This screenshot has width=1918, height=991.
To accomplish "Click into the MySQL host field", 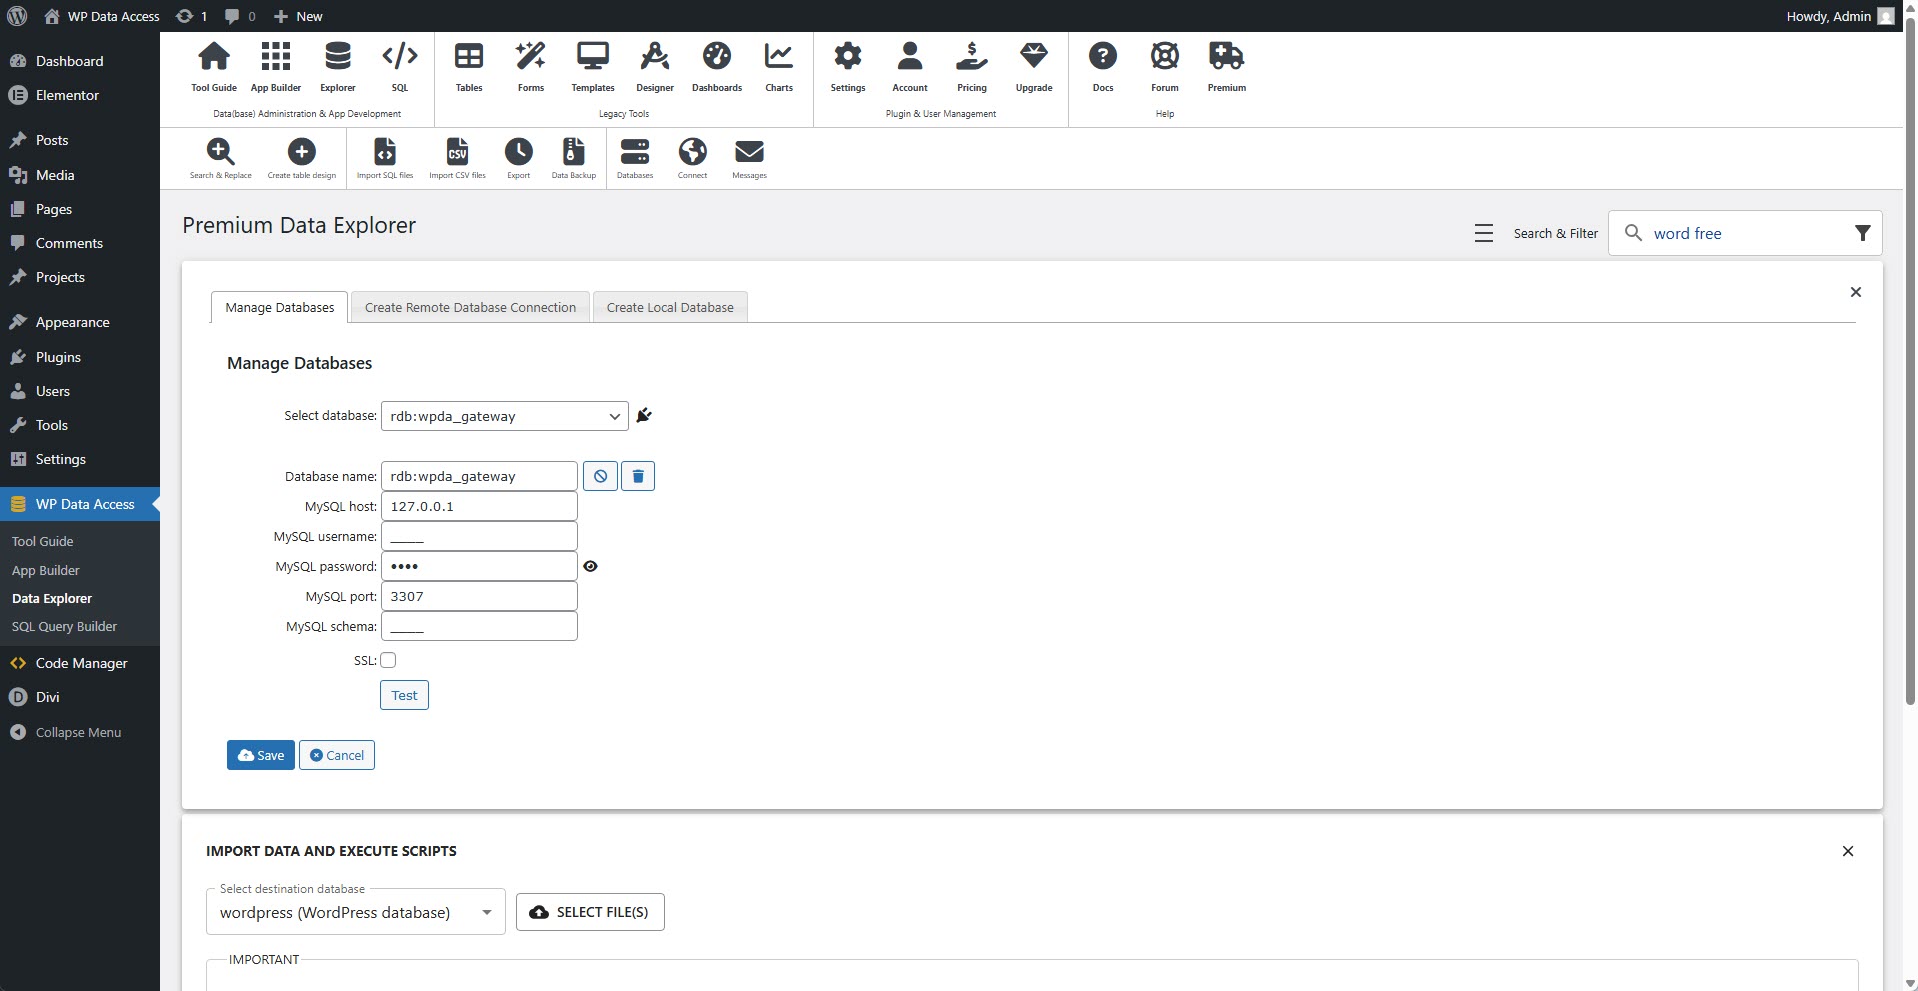I will (x=479, y=506).
